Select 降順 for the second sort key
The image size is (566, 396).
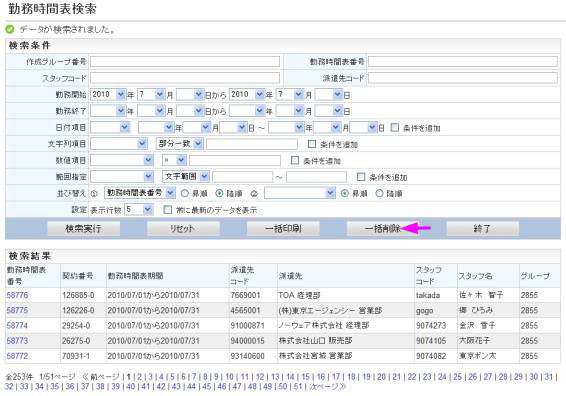[x=379, y=193]
